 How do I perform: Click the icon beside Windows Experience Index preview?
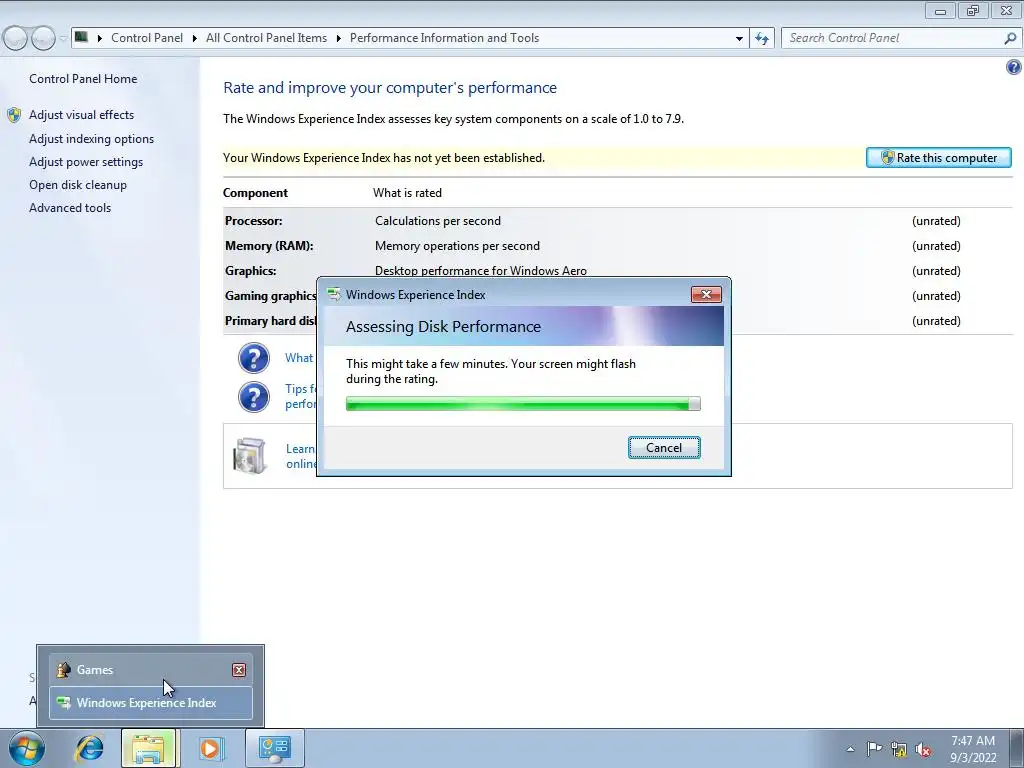click(x=63, y=703)
